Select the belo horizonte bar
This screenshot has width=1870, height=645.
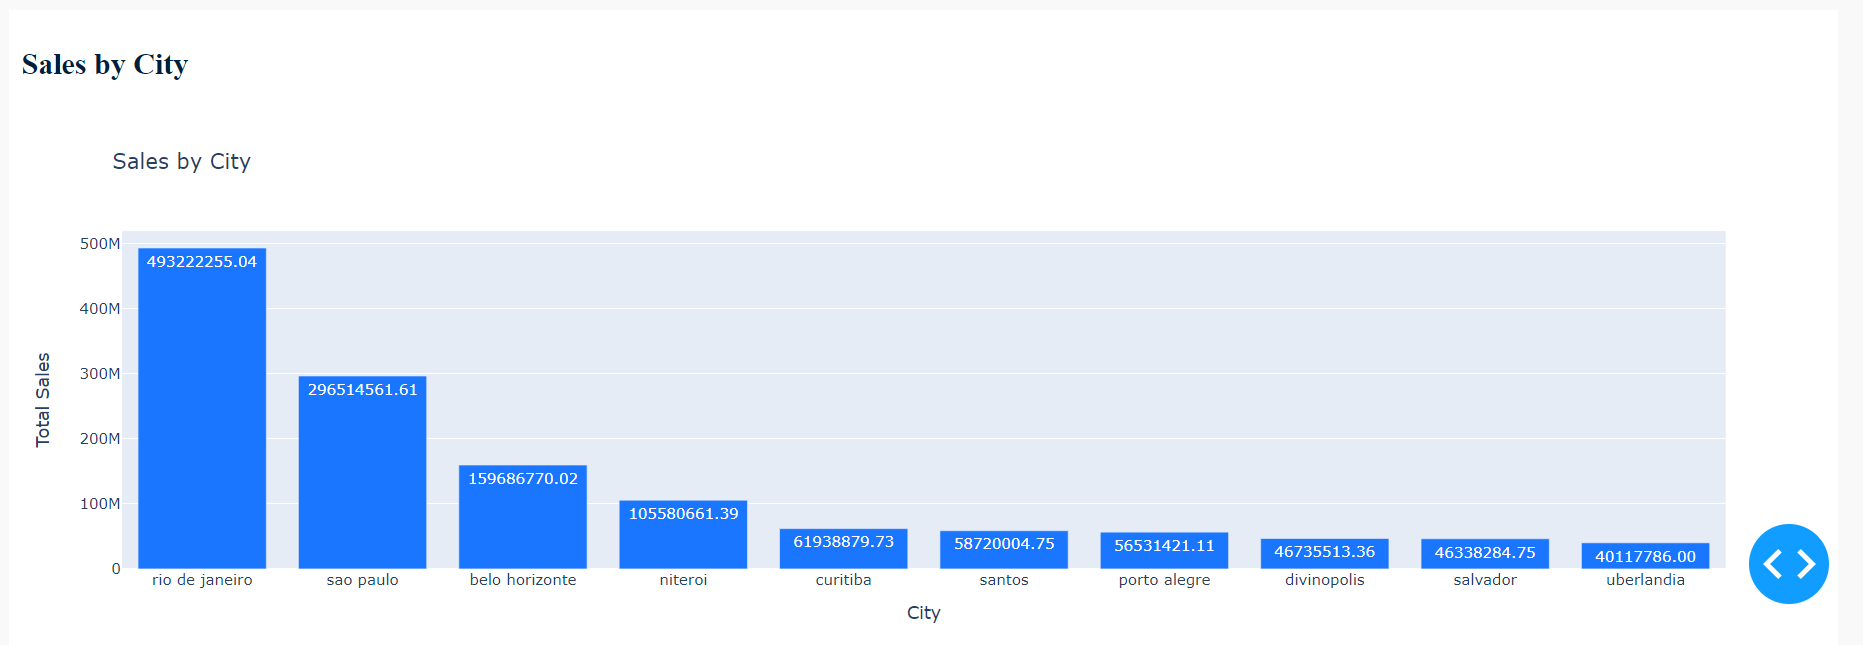point(523,516)
